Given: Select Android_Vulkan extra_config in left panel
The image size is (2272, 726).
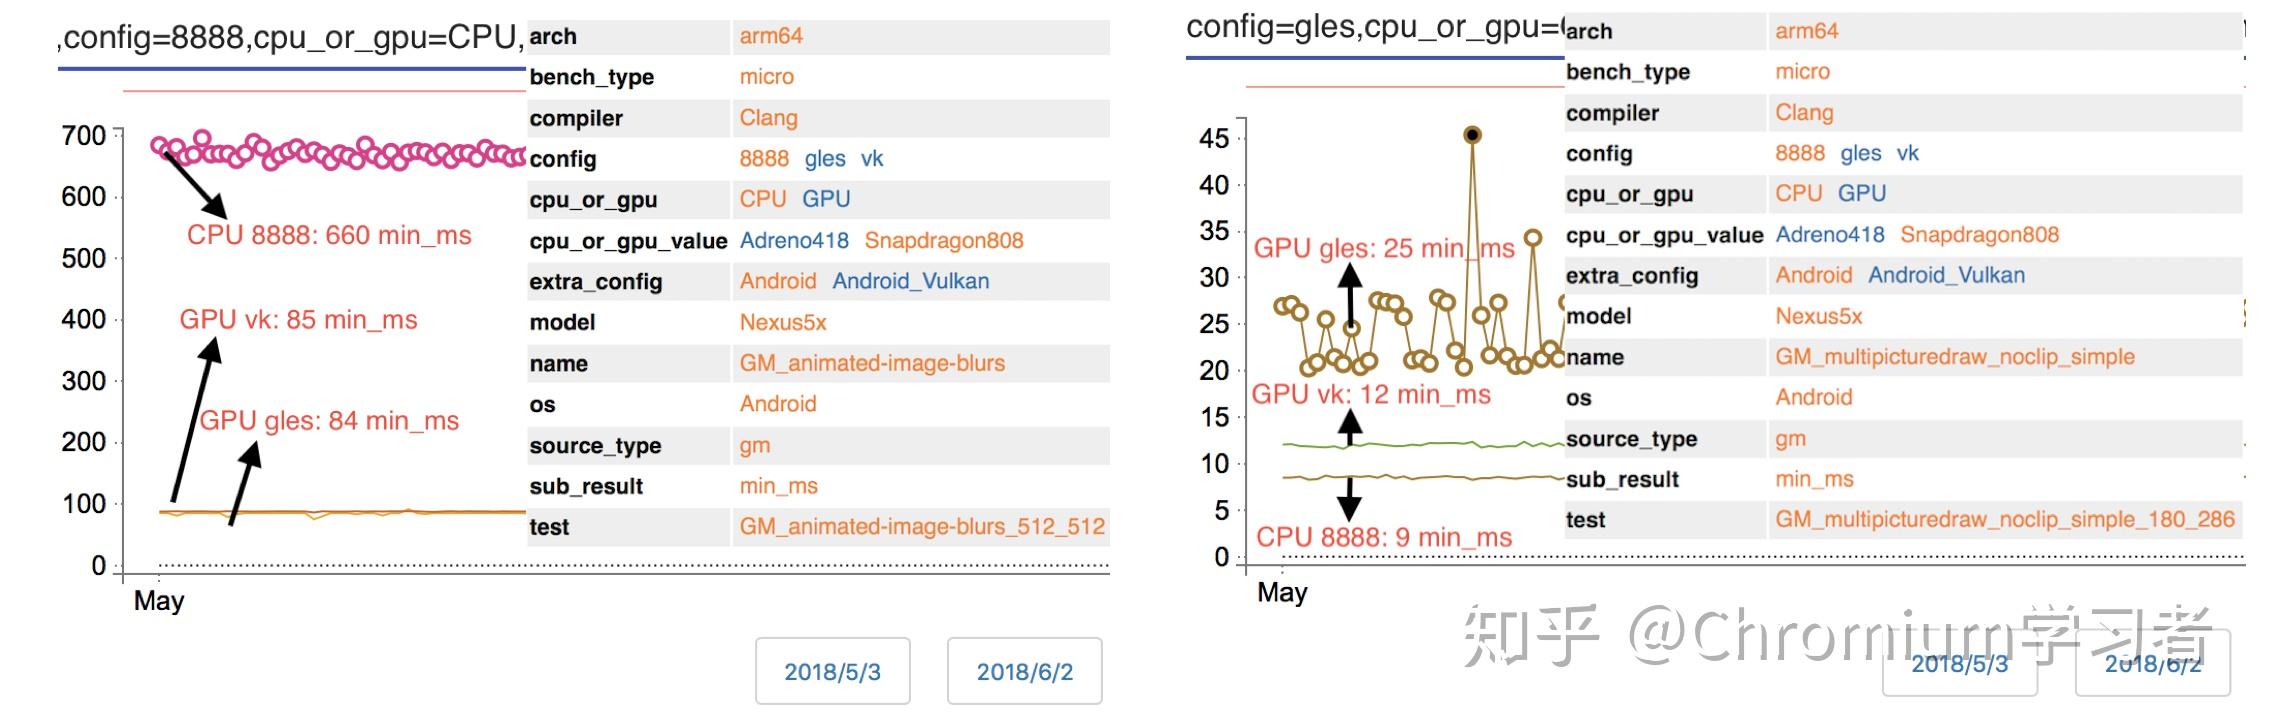Looking at the screenshot, I should click(x=910, y=281).
